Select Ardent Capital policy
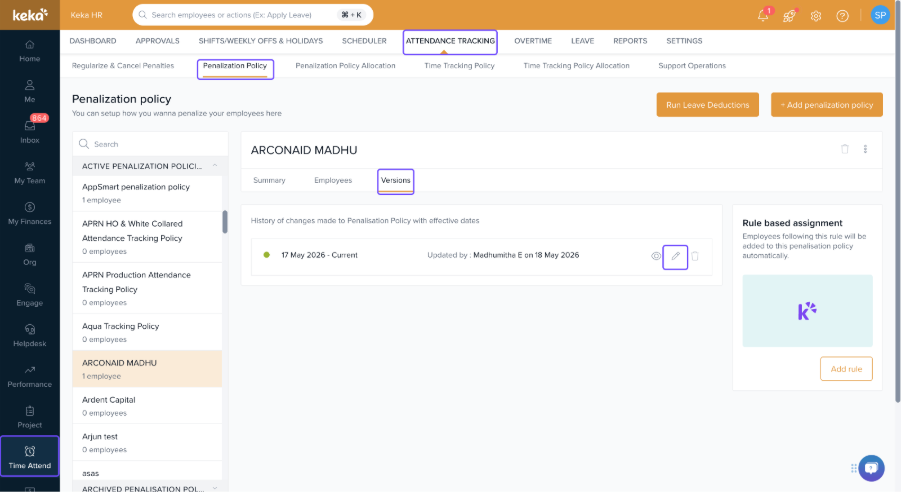 coord(147,406)
